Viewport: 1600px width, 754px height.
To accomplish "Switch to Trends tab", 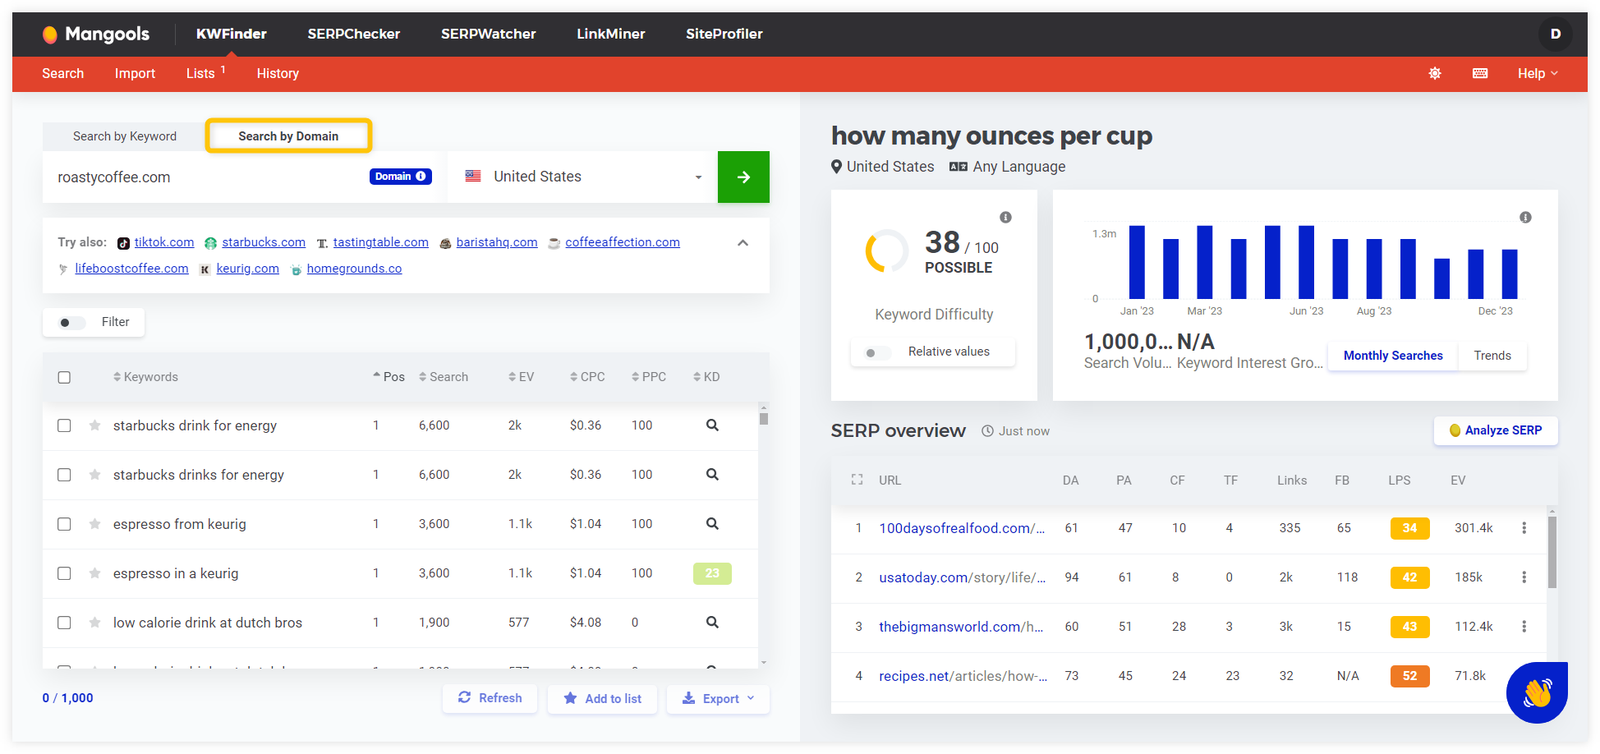I will 1492,355.
